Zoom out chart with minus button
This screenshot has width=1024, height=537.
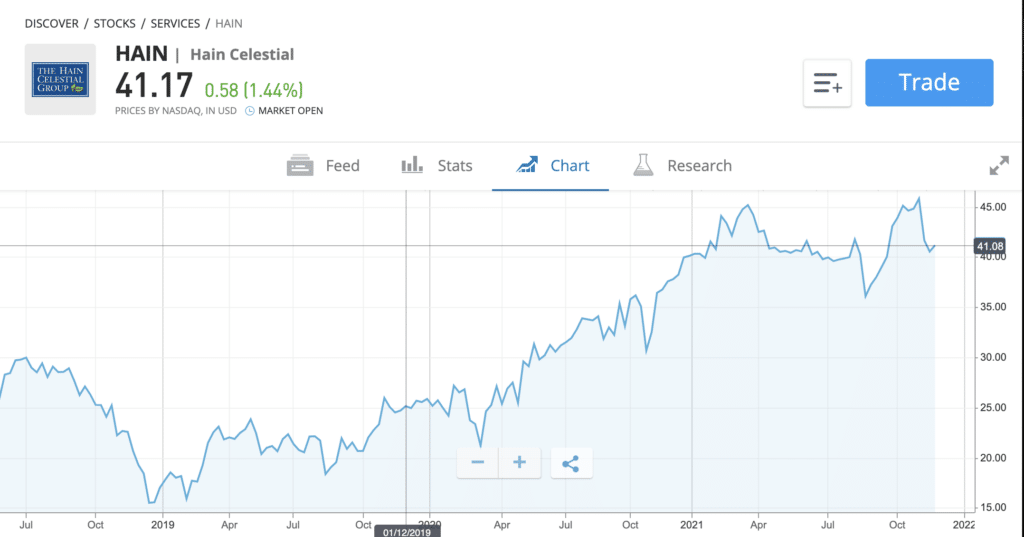[x=477, y=463]
